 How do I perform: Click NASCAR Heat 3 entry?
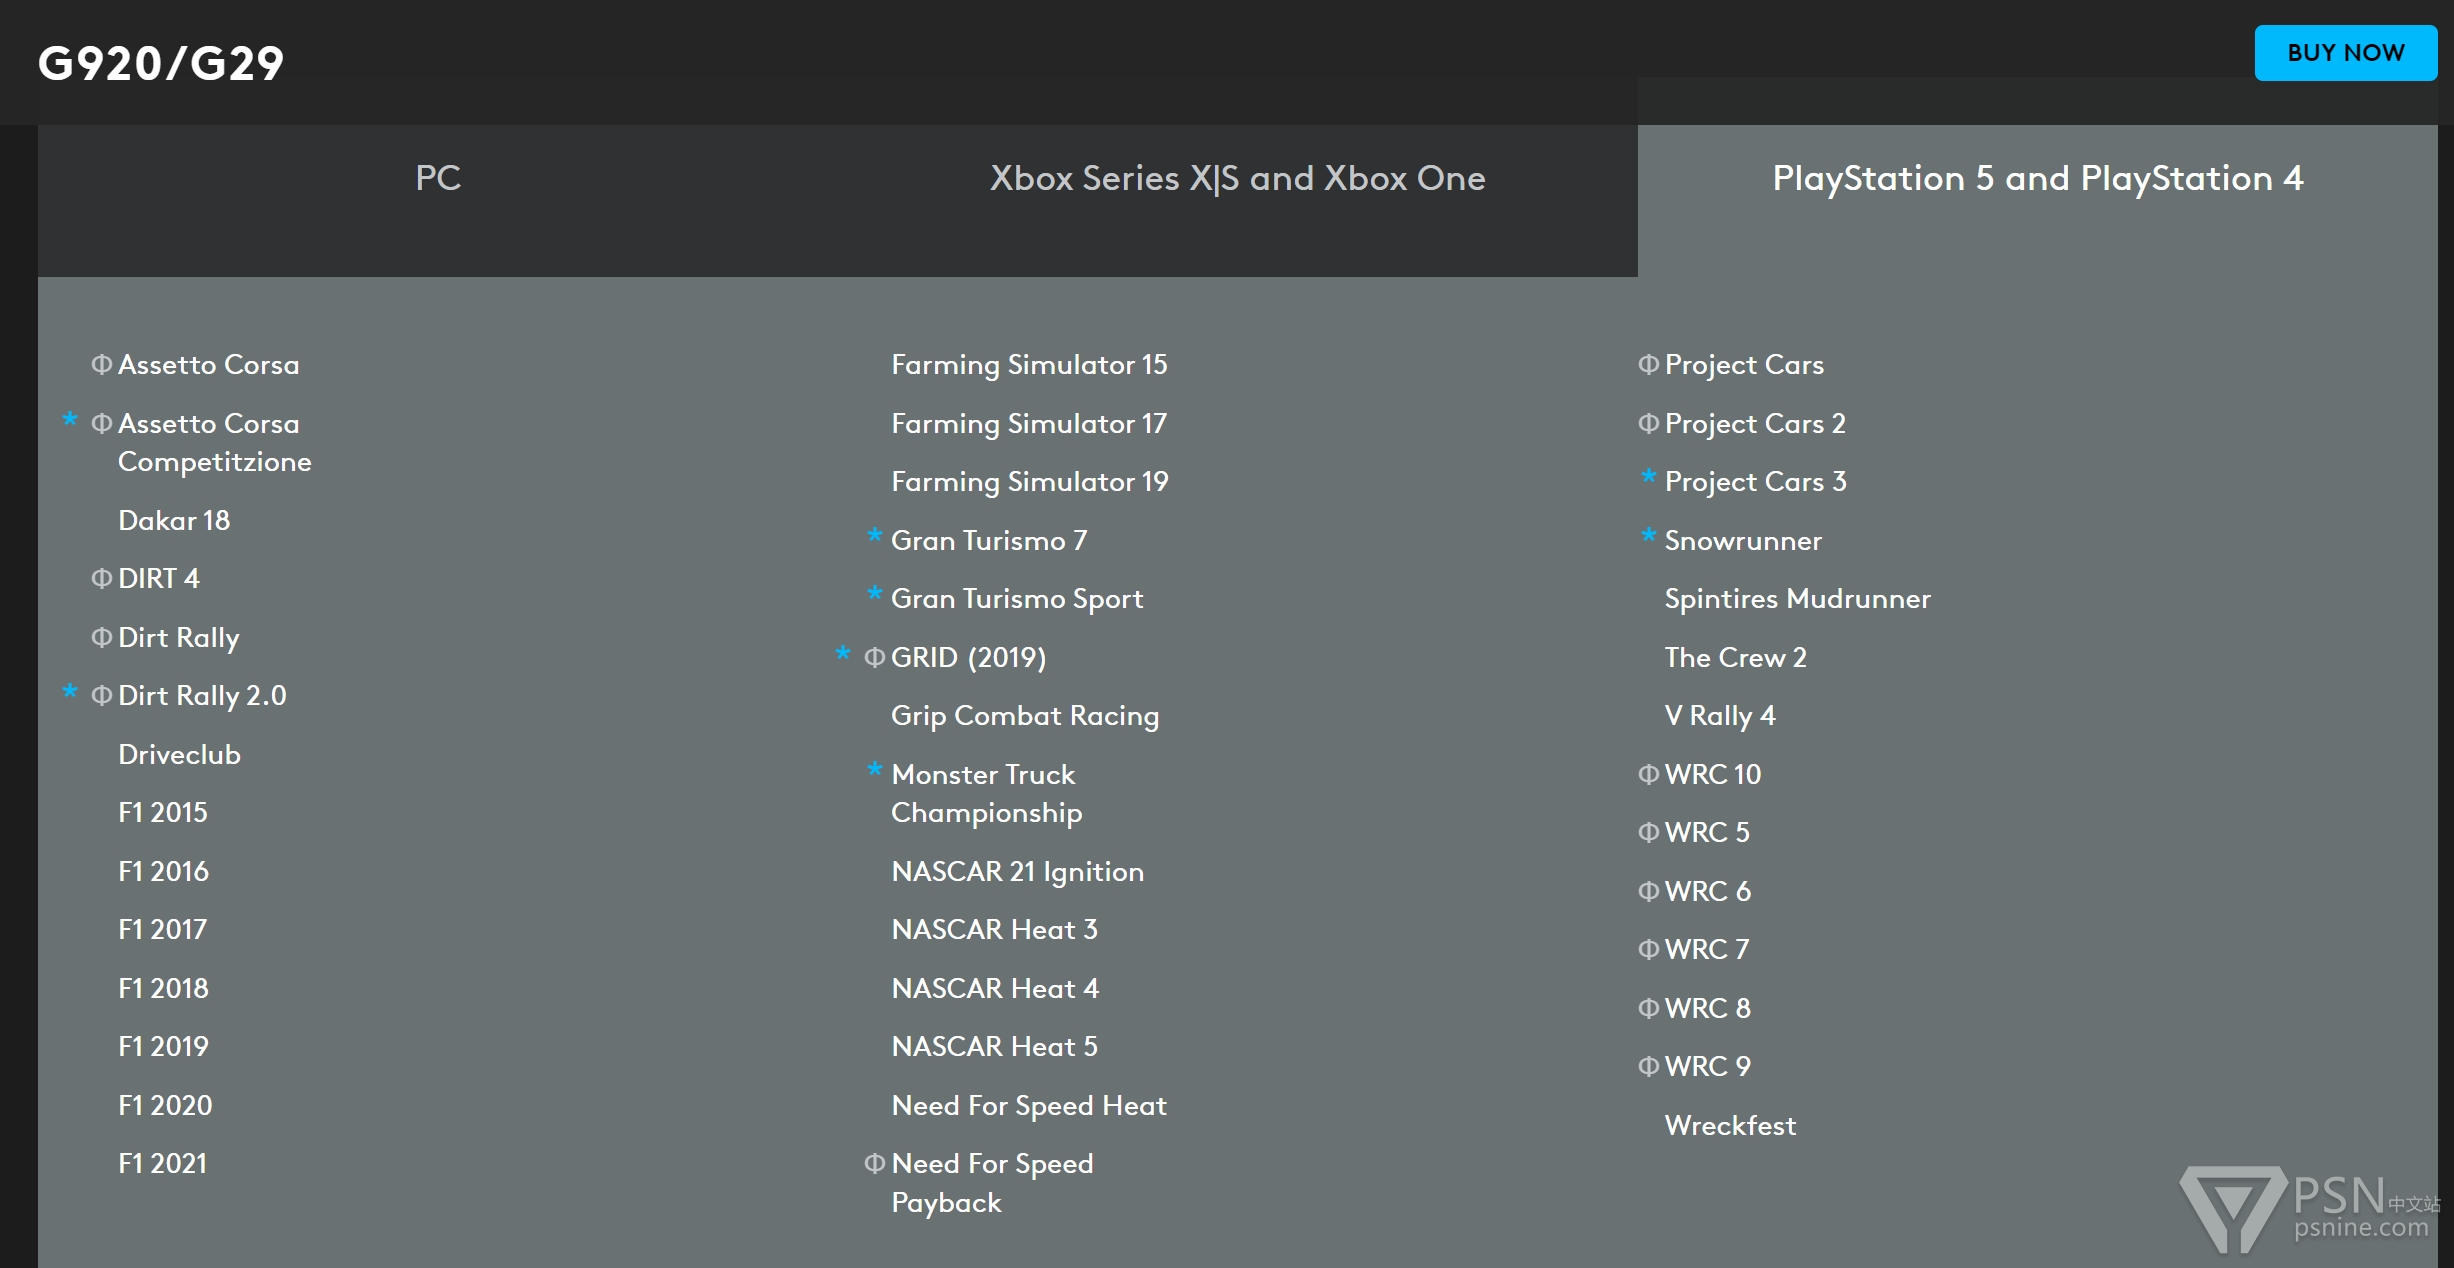pyautogui.click(x=995, y=930)
